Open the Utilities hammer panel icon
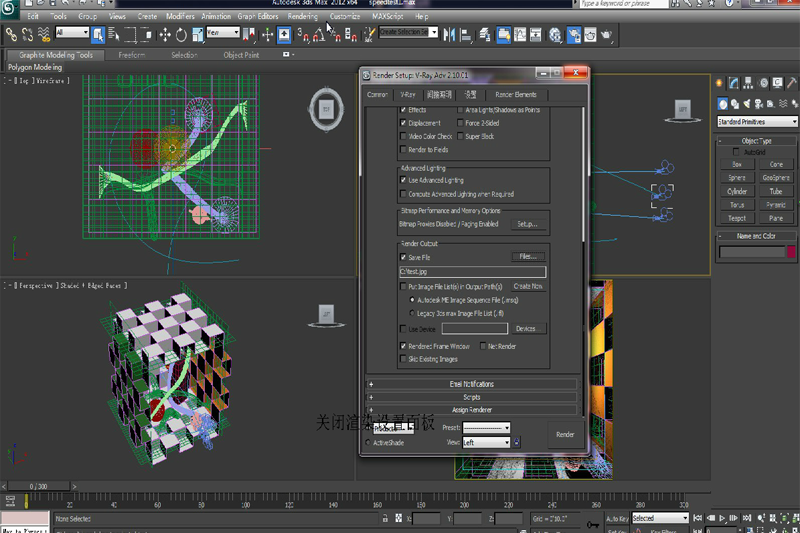 [x=791, y=82]
